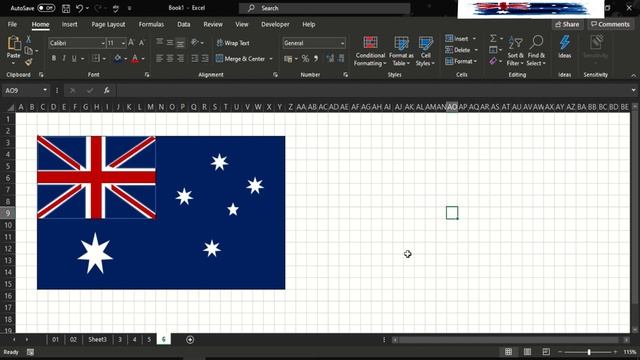Apply percent style formatting
The height and width of the screenshot is (360, 640).
(x=305, y=58)
